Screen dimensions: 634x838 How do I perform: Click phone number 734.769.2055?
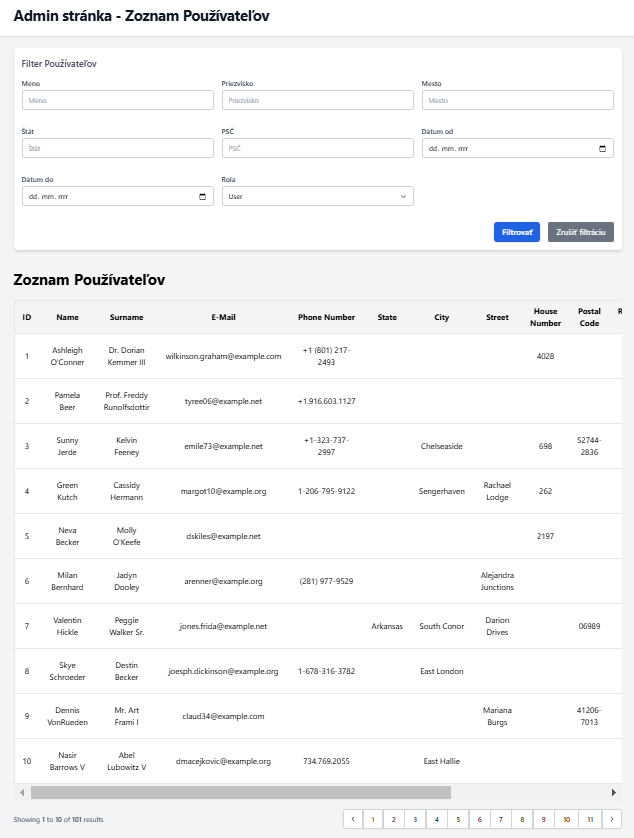pyautogui.click(x=327, y=761)
